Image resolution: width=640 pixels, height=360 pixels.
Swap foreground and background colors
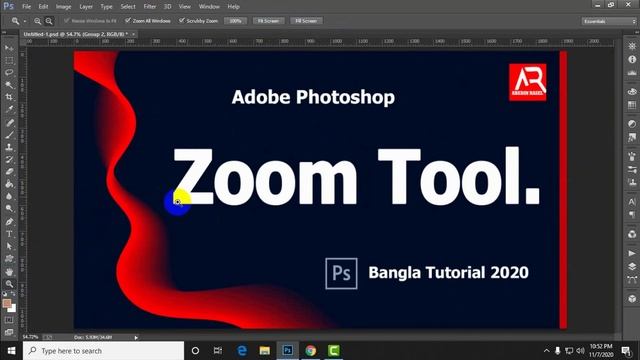point(13,294)
